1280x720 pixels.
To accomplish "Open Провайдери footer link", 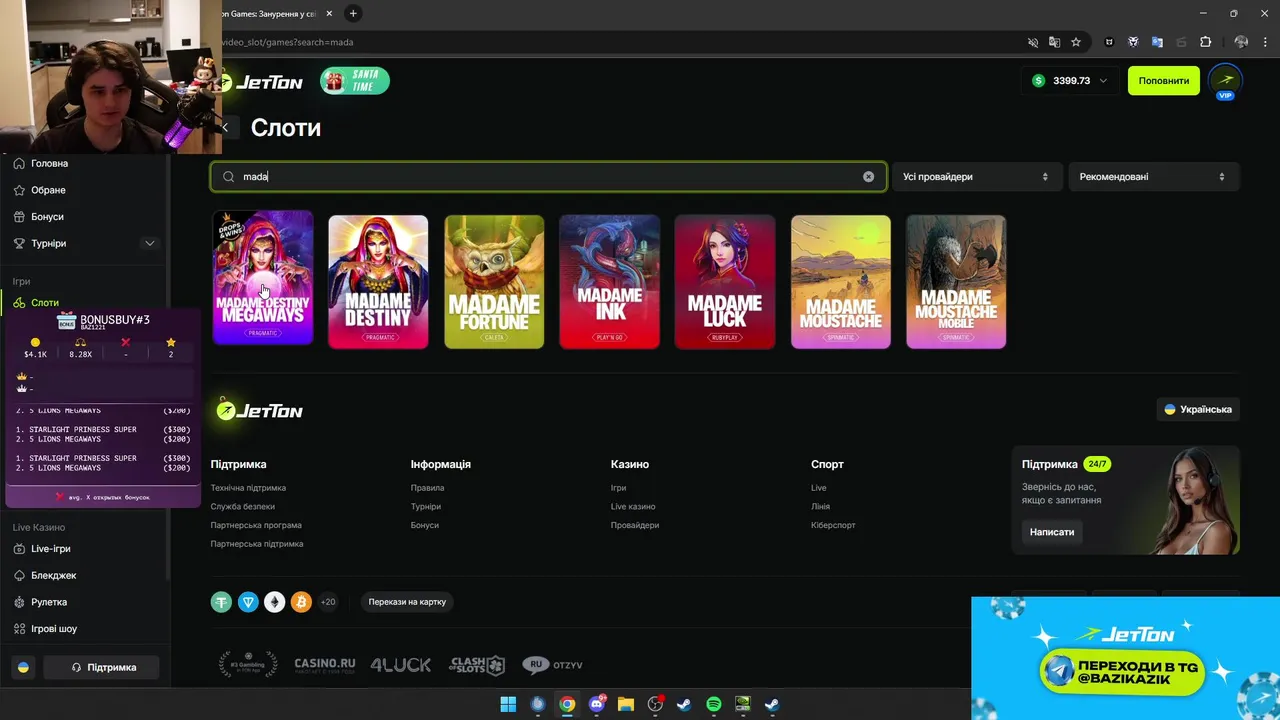I will (x=635, y=525).
